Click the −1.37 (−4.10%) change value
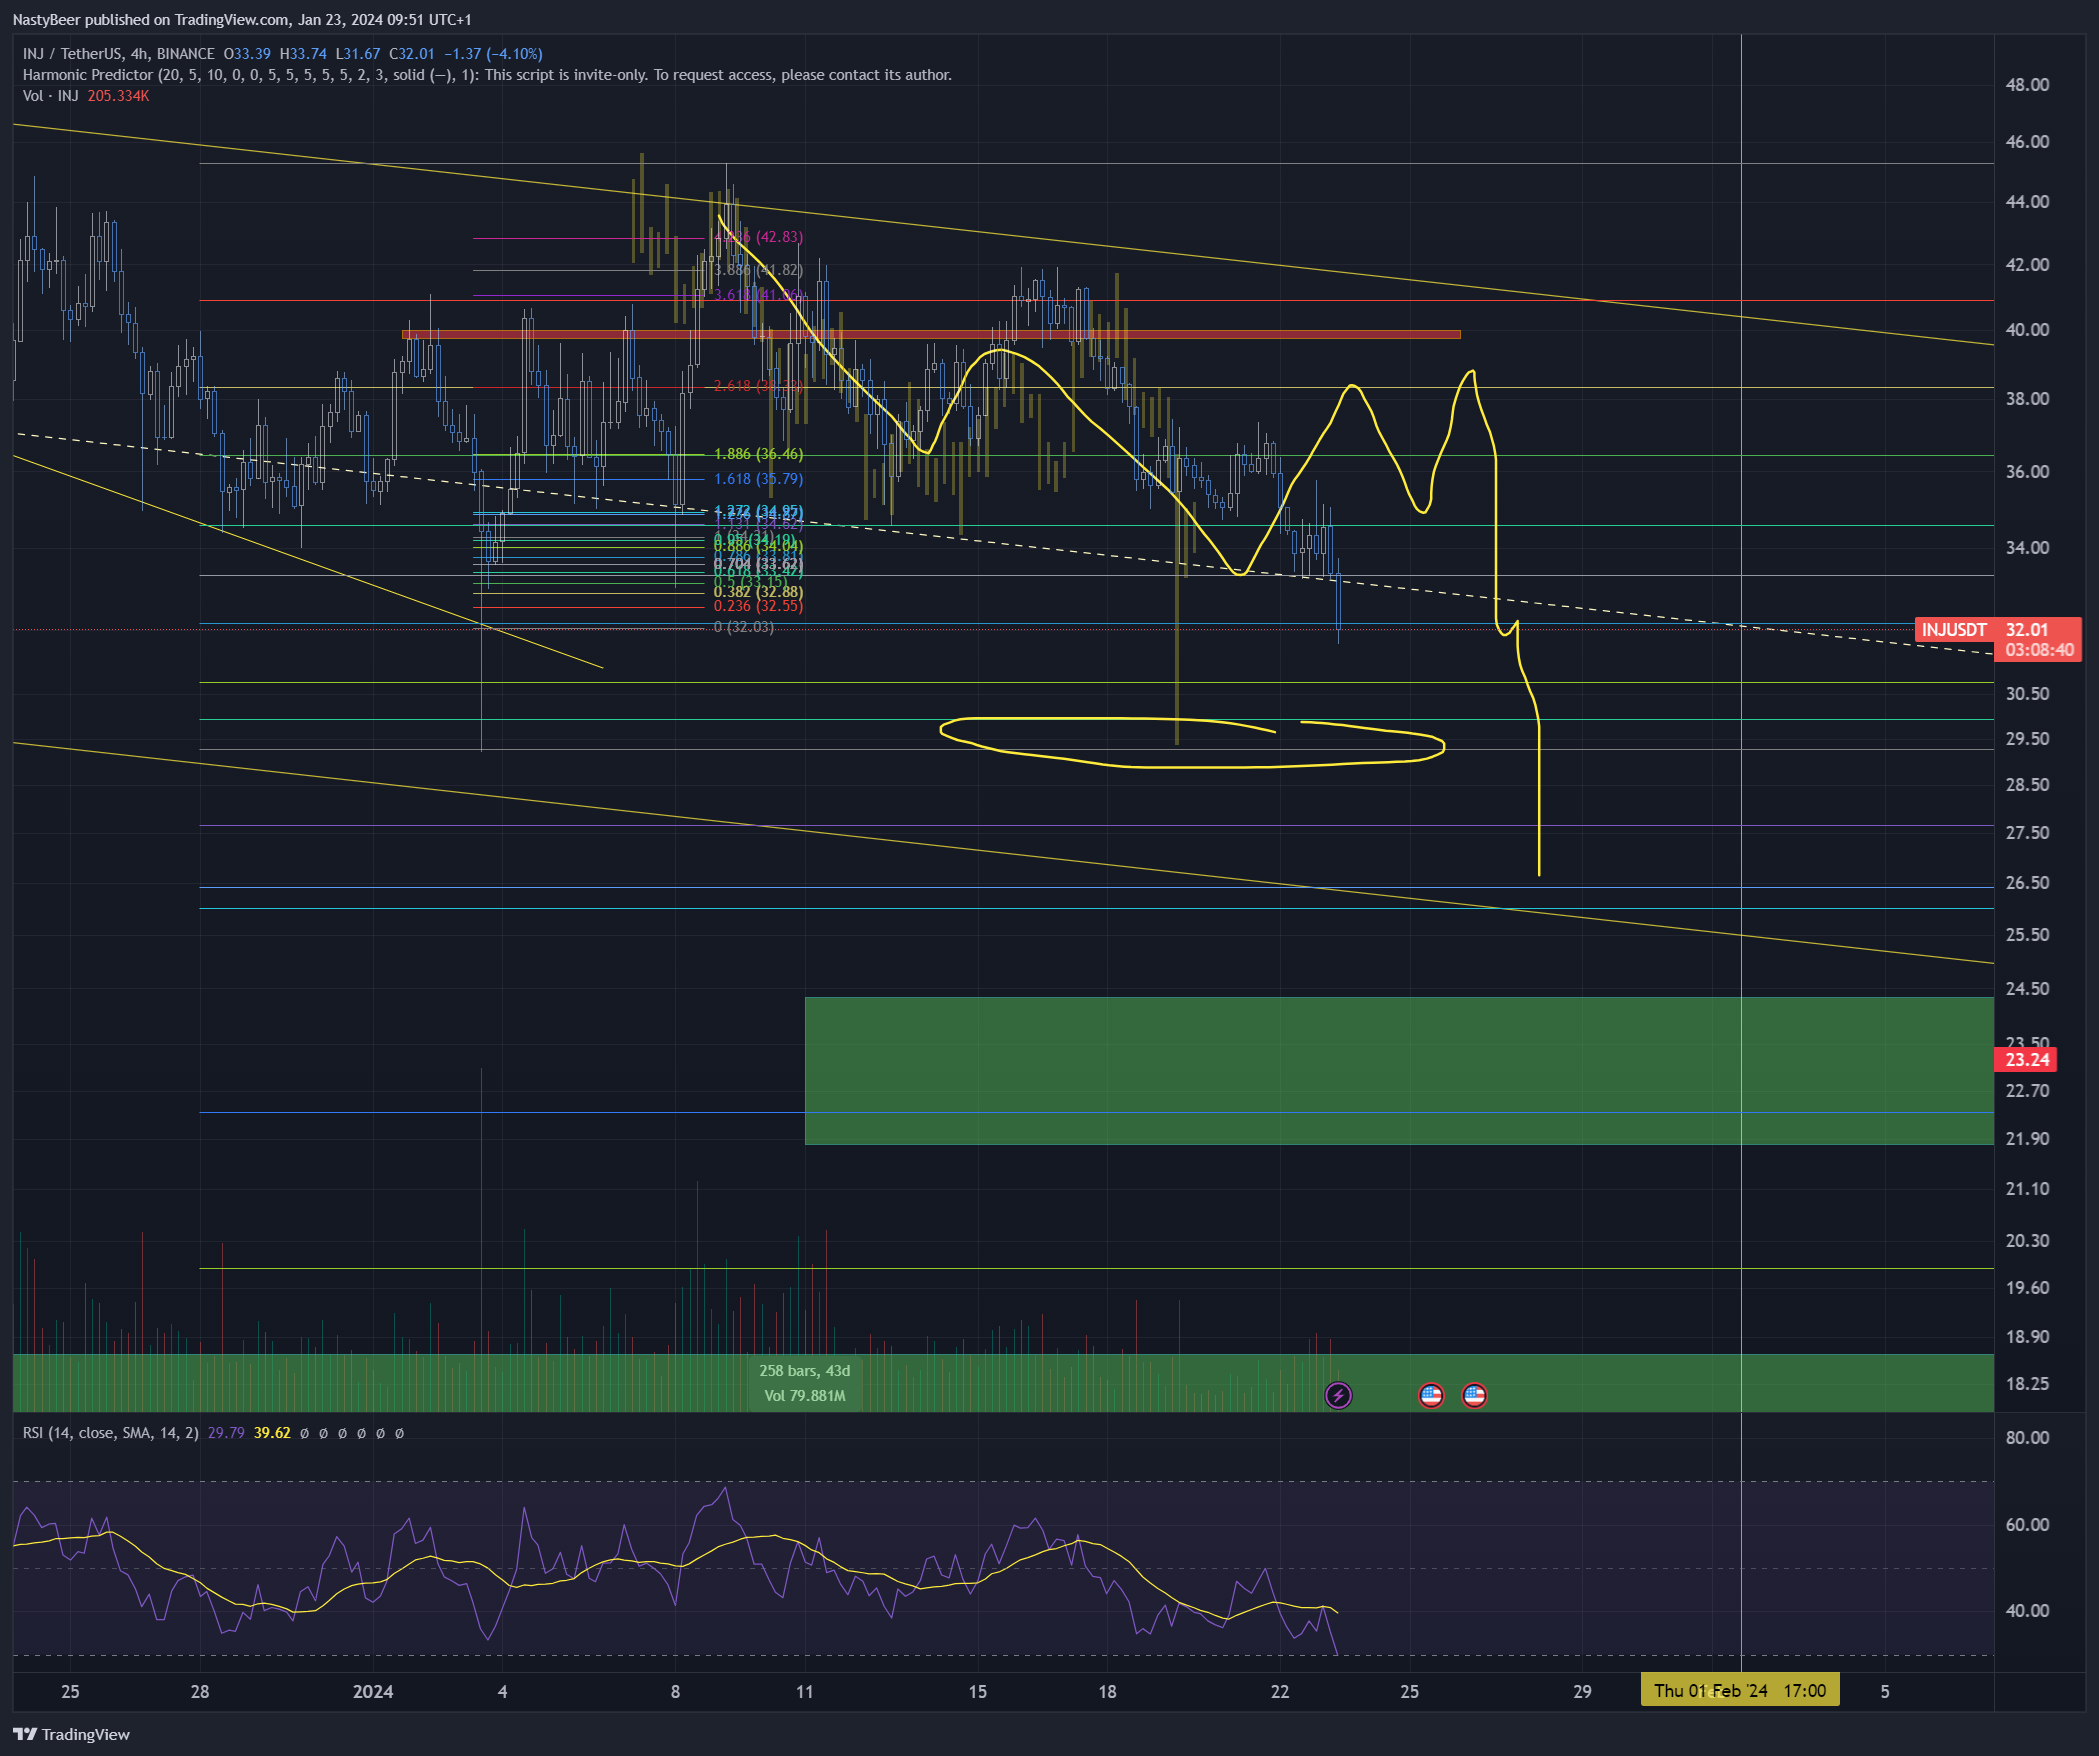This screenshot has height=1756, width=2099. (493, 54)
